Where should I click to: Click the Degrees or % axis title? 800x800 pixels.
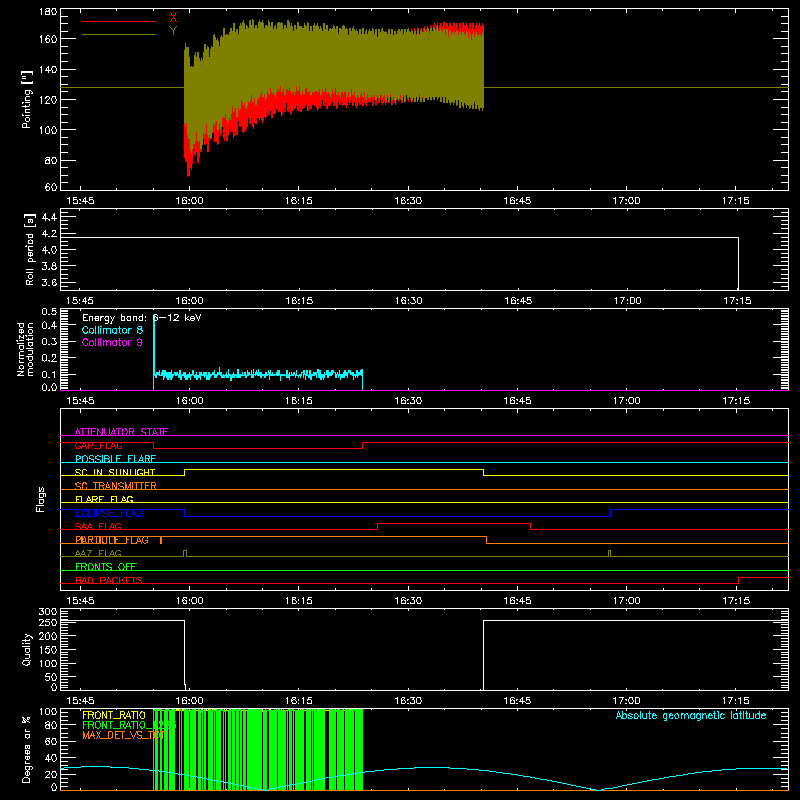pos(27,749)
